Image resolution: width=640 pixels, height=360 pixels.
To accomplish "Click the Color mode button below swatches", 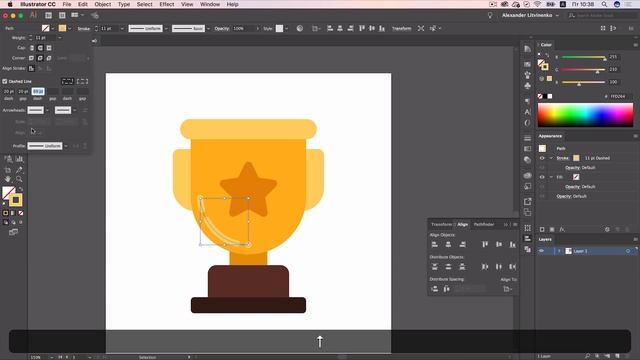I will (x=6, y=213).
